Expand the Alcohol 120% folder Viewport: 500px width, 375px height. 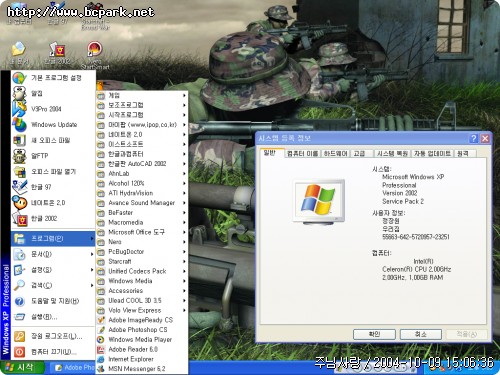[142, 183]
